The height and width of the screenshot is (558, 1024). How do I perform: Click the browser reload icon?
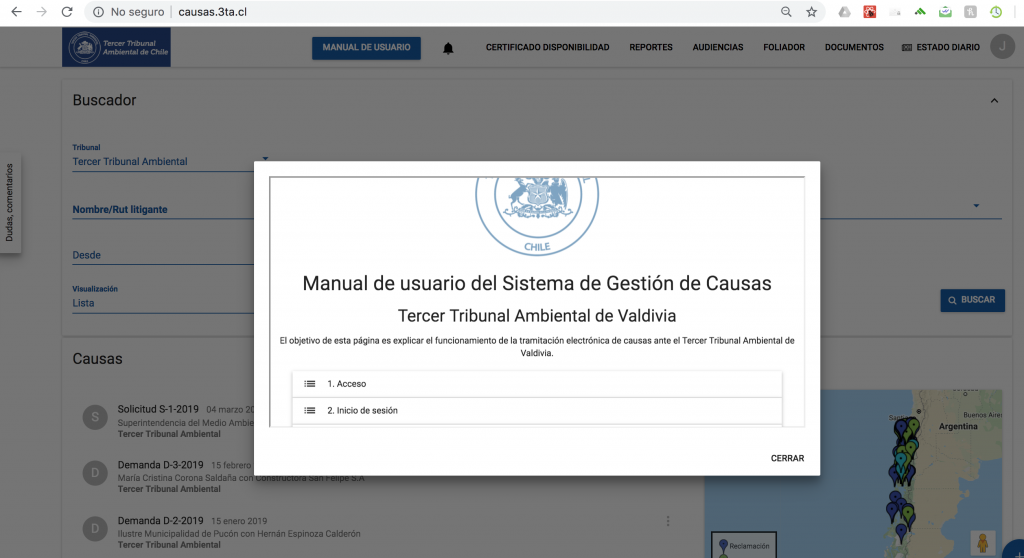coord(66,12)
